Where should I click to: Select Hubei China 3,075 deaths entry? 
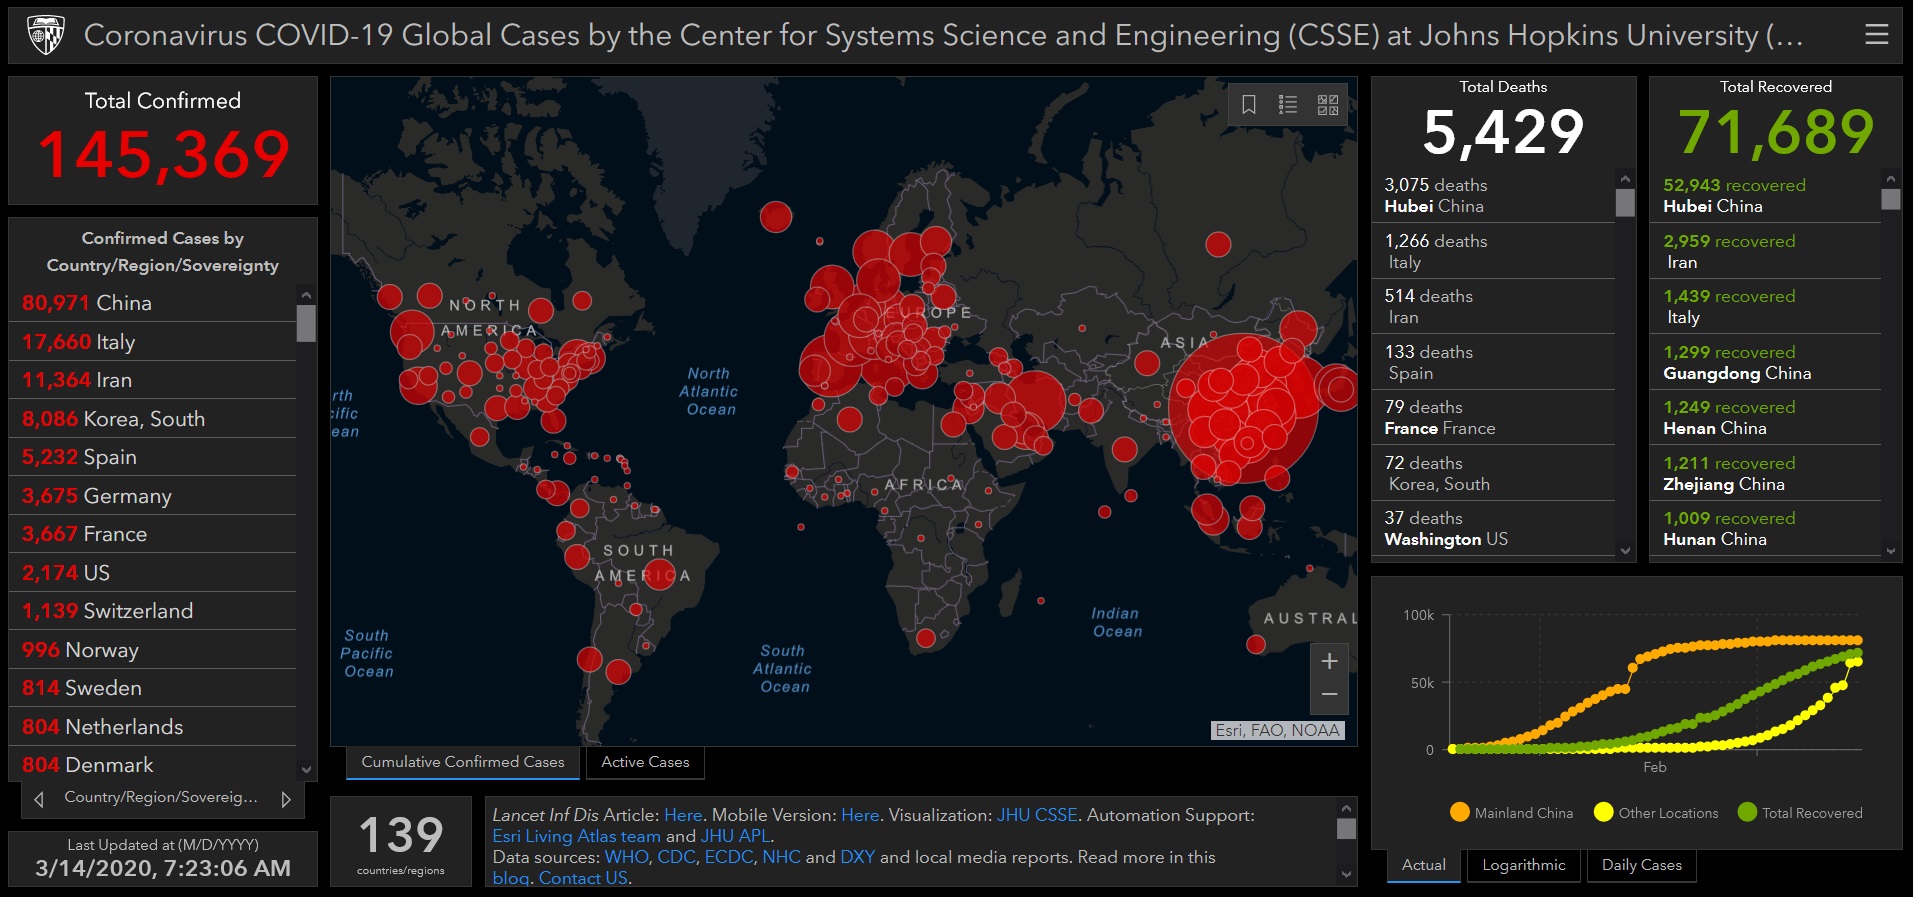(x=1494, y=195)
